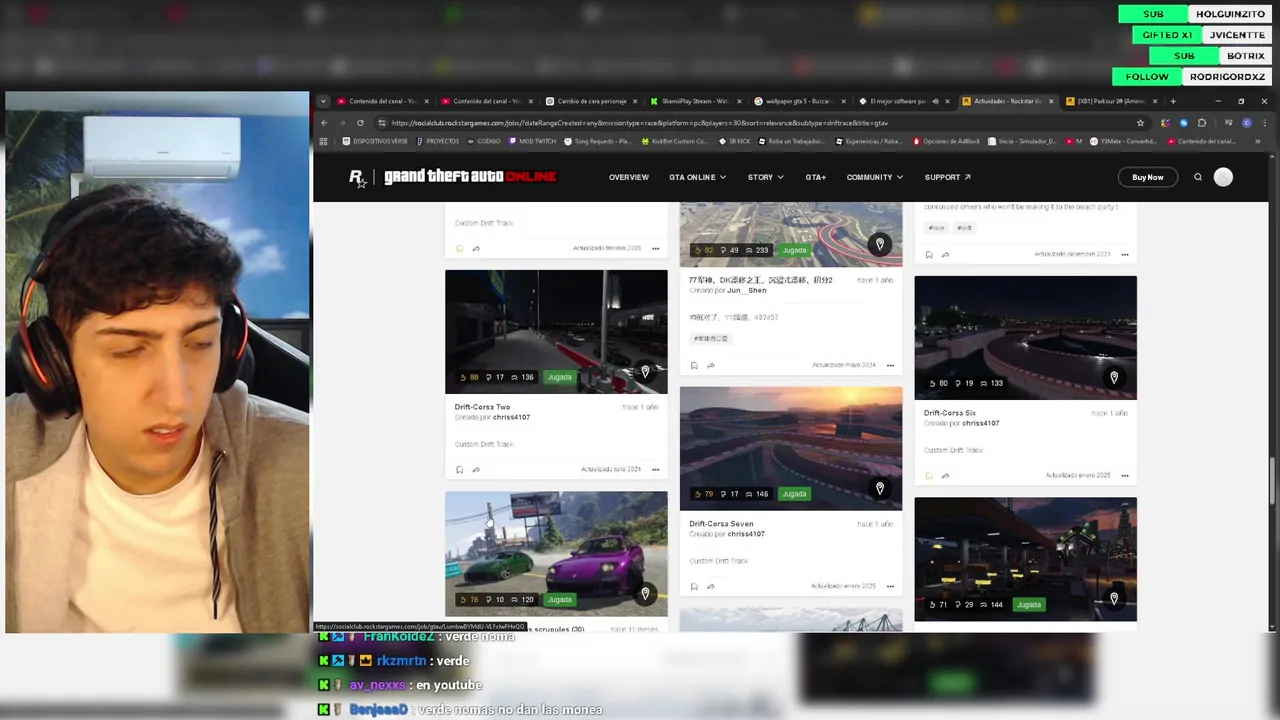The height and width of the screenshot is (720, 1280).
Task: Open the Drift-Corsa Two title link
Action: tap(482, 407)
